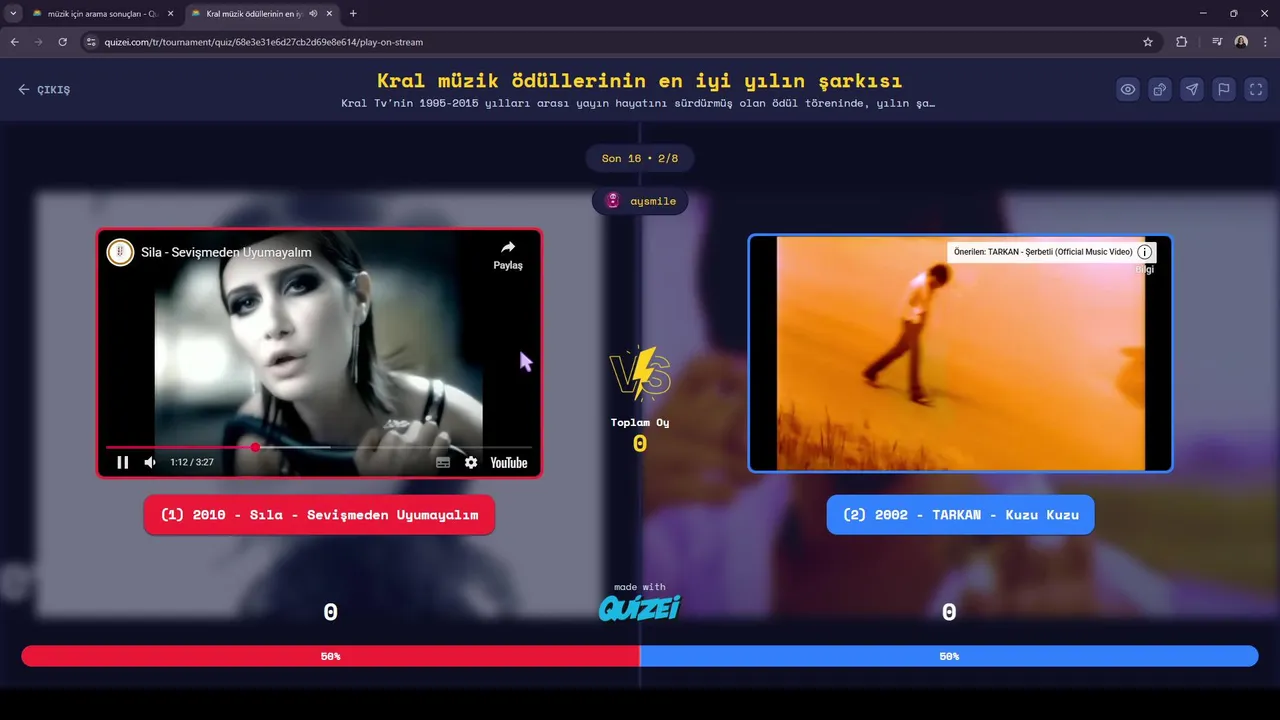This screenshot has width=1280, height=720.
Task: Click the 1:12 / 3:27 video time display
Action: tap(192, 462)
